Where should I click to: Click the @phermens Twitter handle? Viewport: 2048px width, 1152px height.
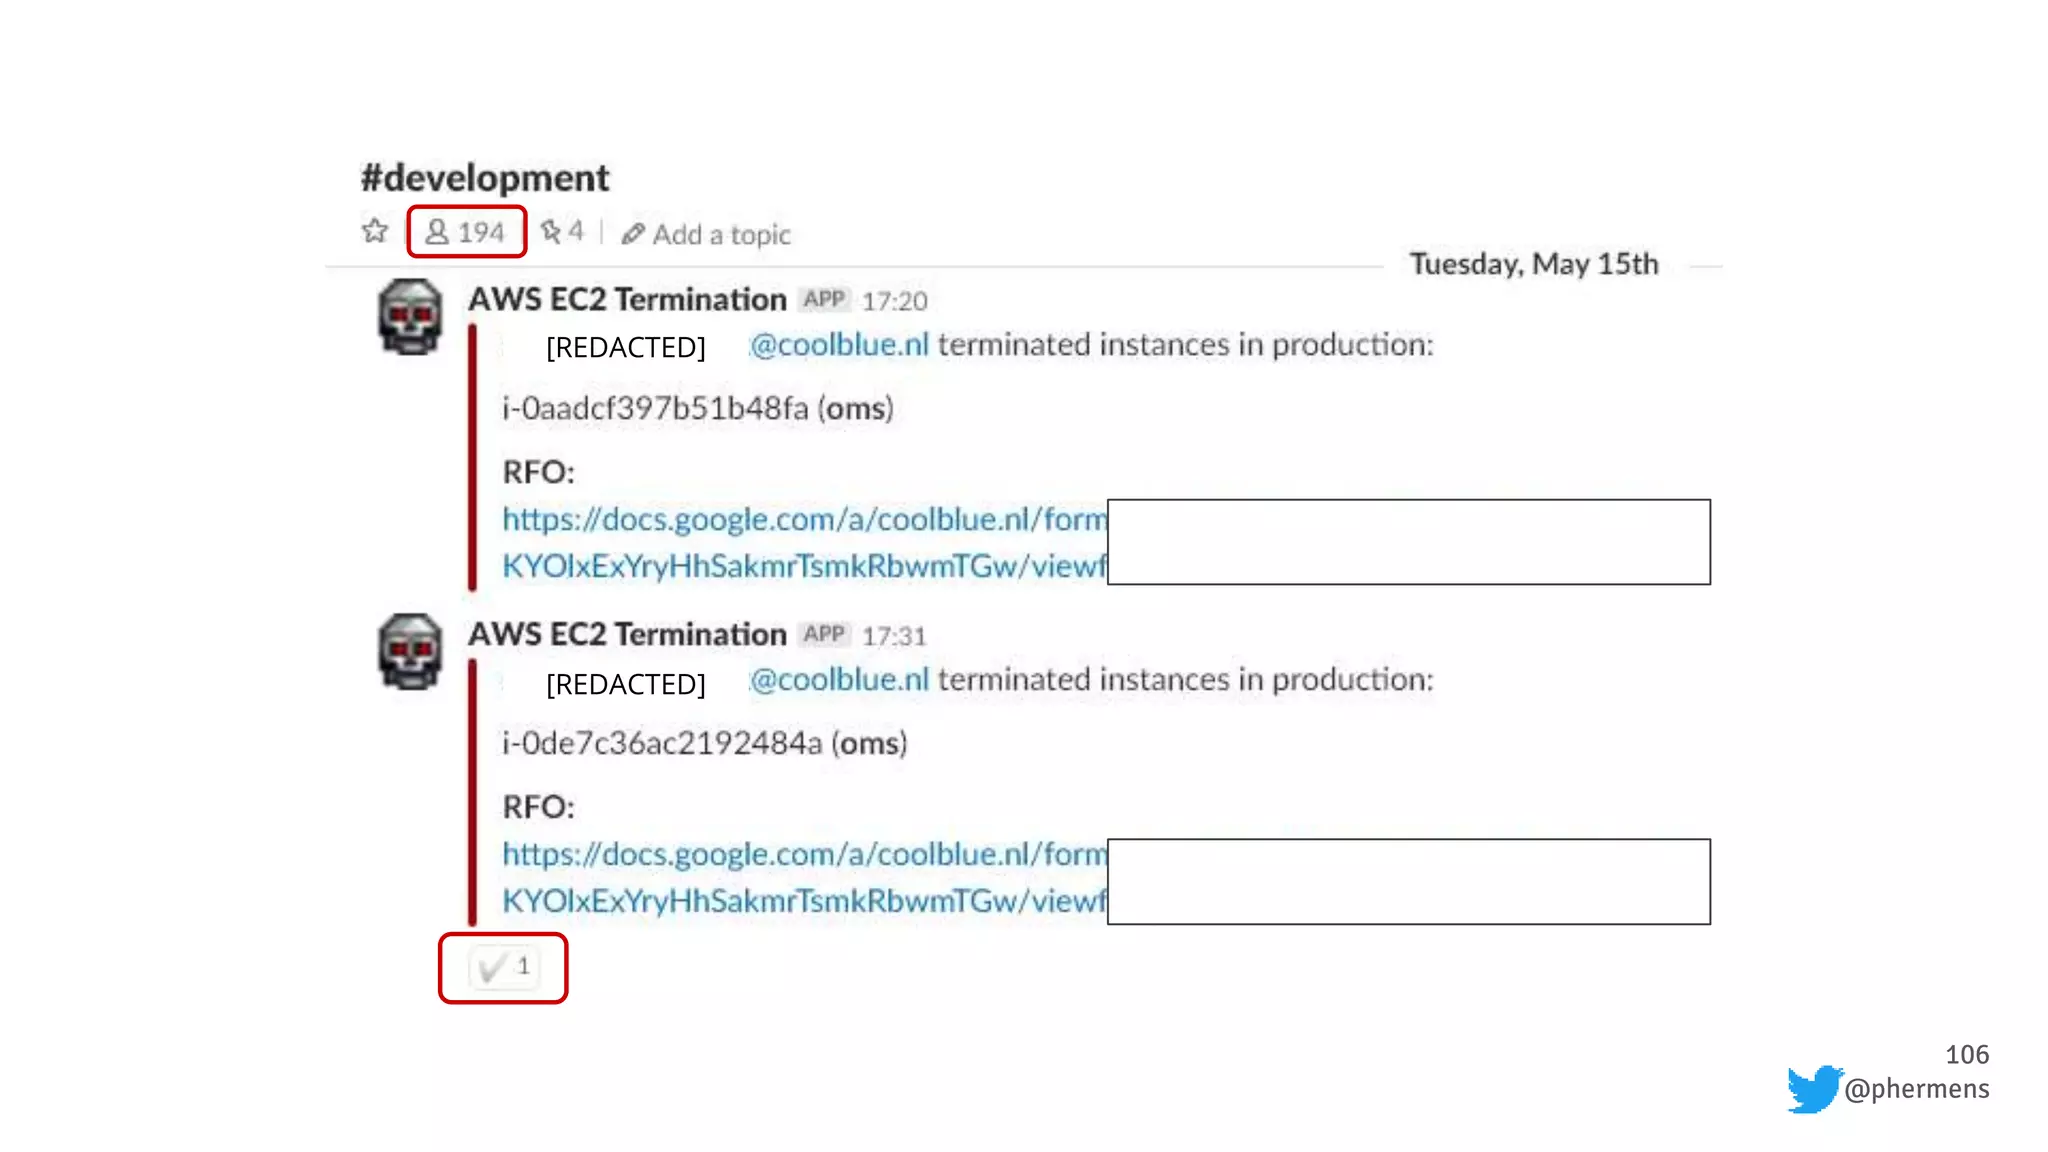coord(1916,1088)
